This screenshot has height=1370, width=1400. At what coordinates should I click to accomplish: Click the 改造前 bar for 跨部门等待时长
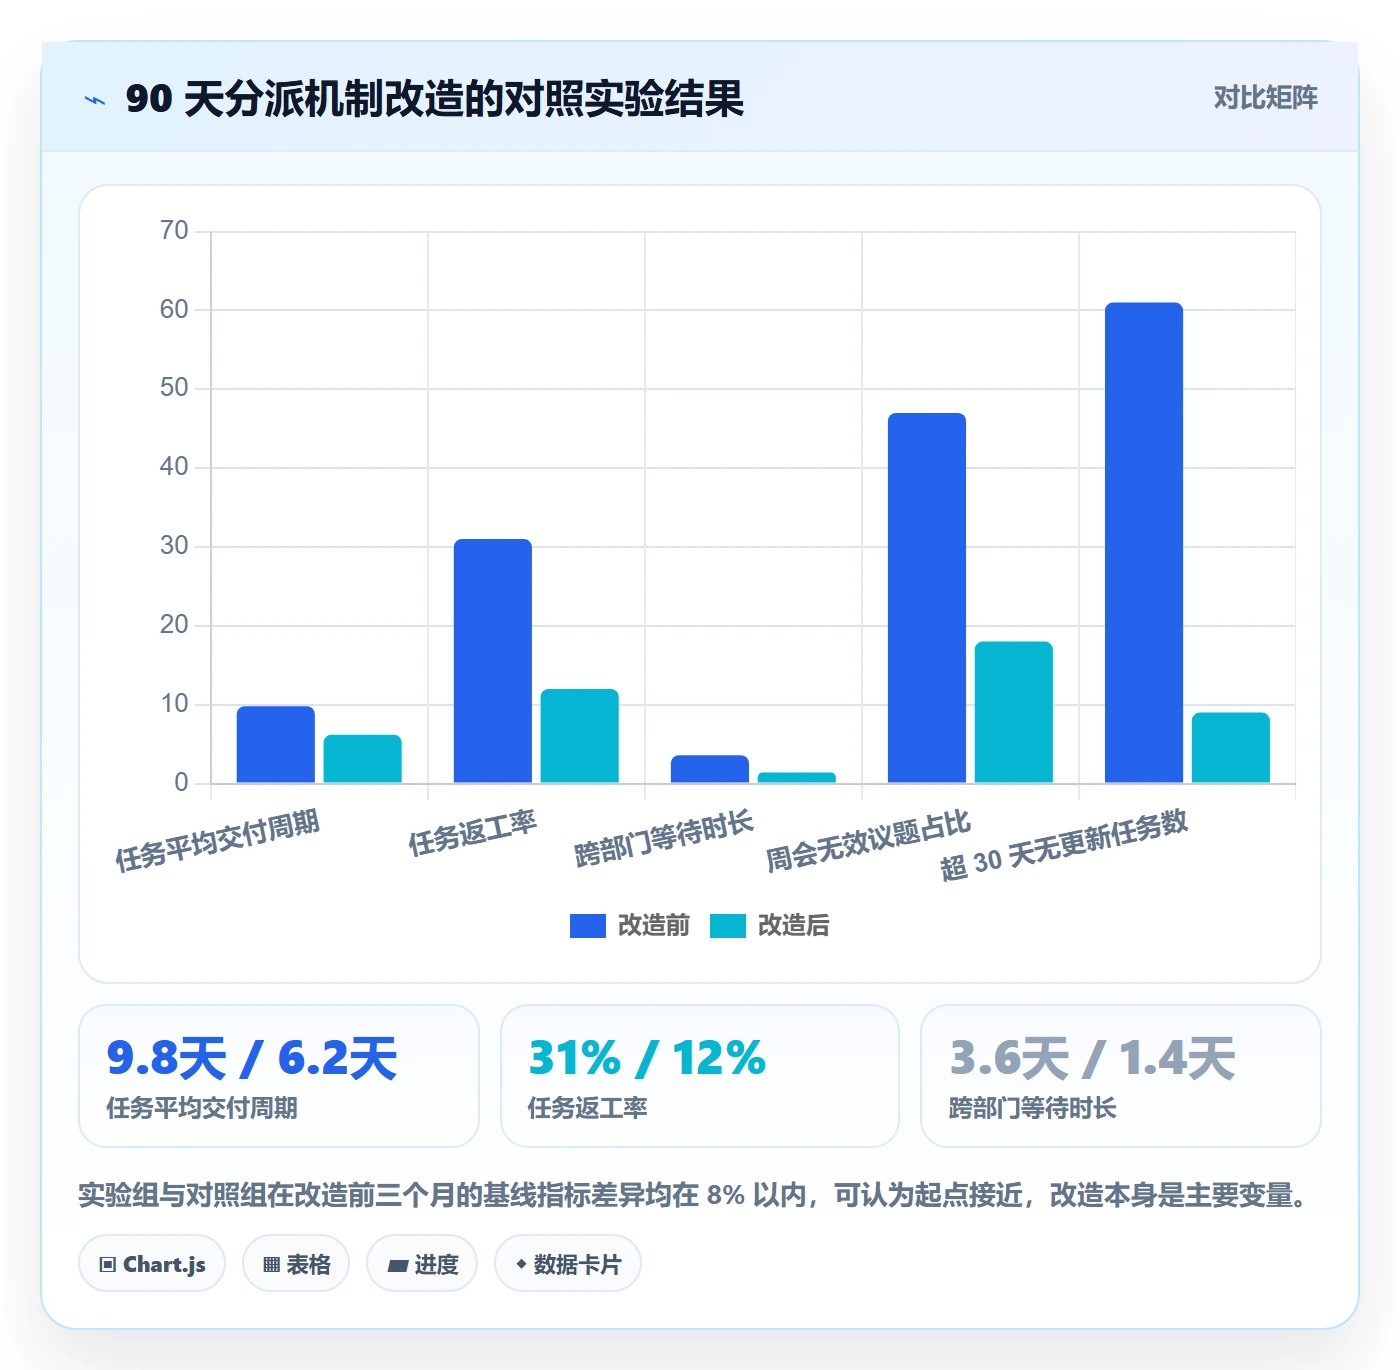click(x=710, y=769)
